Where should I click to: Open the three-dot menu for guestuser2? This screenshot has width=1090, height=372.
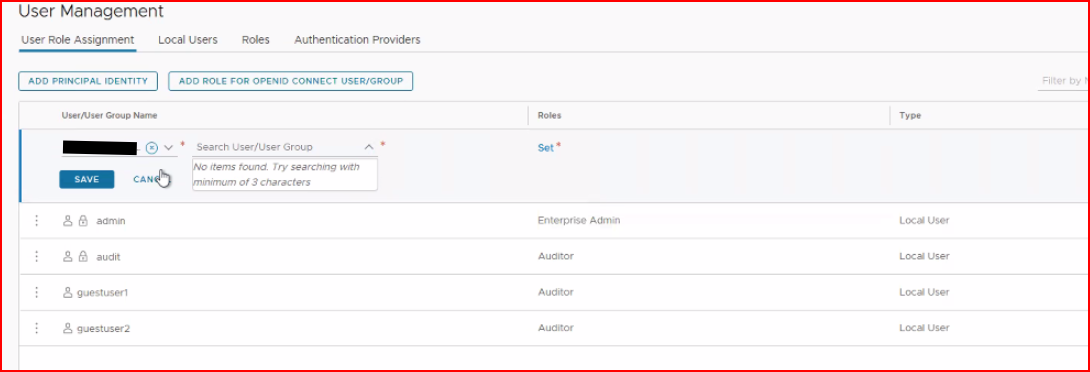(37, 328)
